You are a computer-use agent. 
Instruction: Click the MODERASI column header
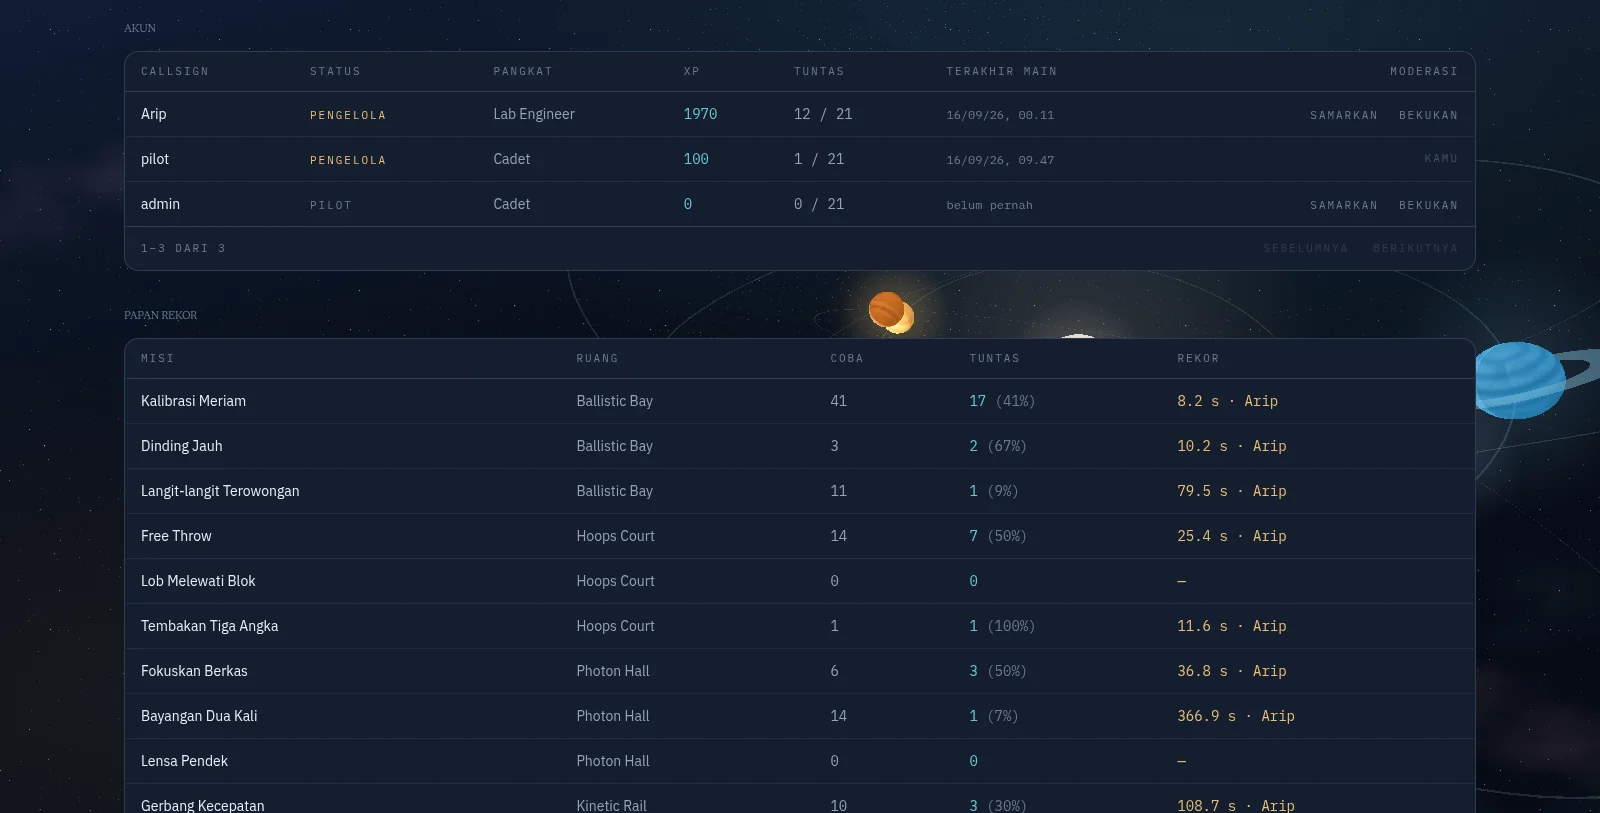pos(1424,71)
